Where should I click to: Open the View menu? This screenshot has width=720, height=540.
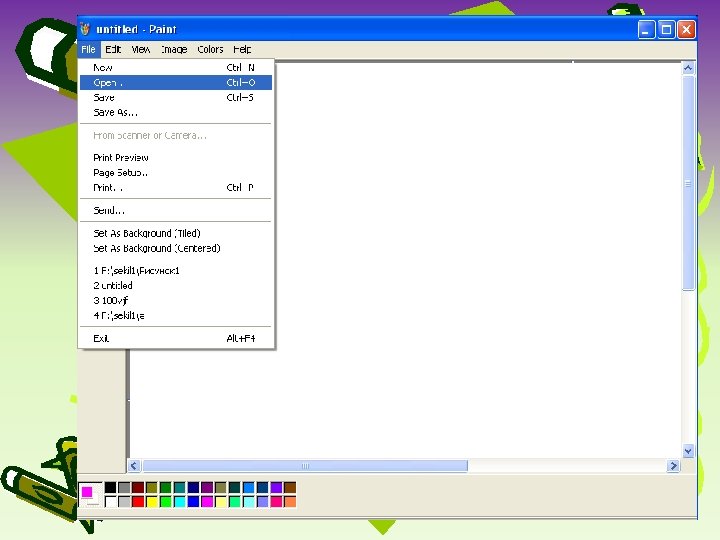pyautogui.click(x=141, y=49)
